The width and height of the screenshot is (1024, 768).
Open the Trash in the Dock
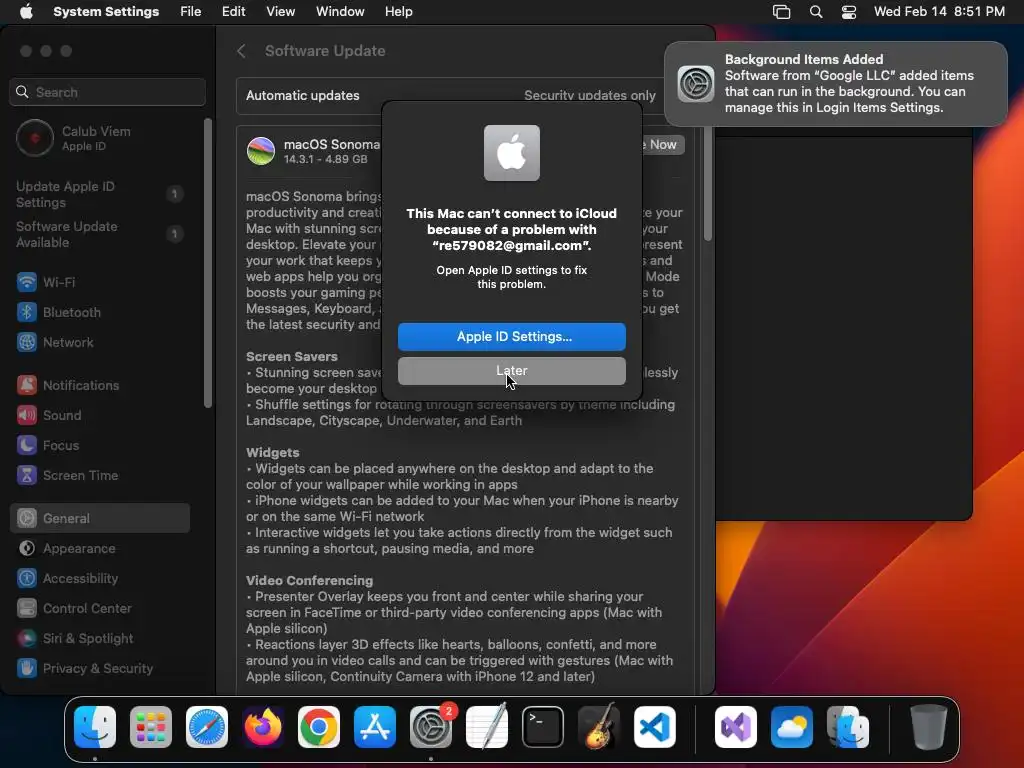929,727
